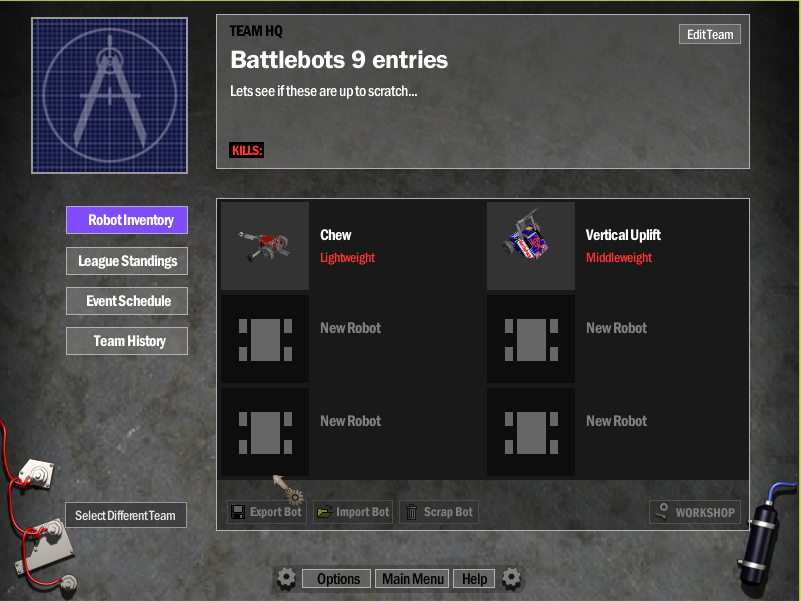Click the gear icon left of Options
This screenshot has width=801, height=601.
[286, 578]
